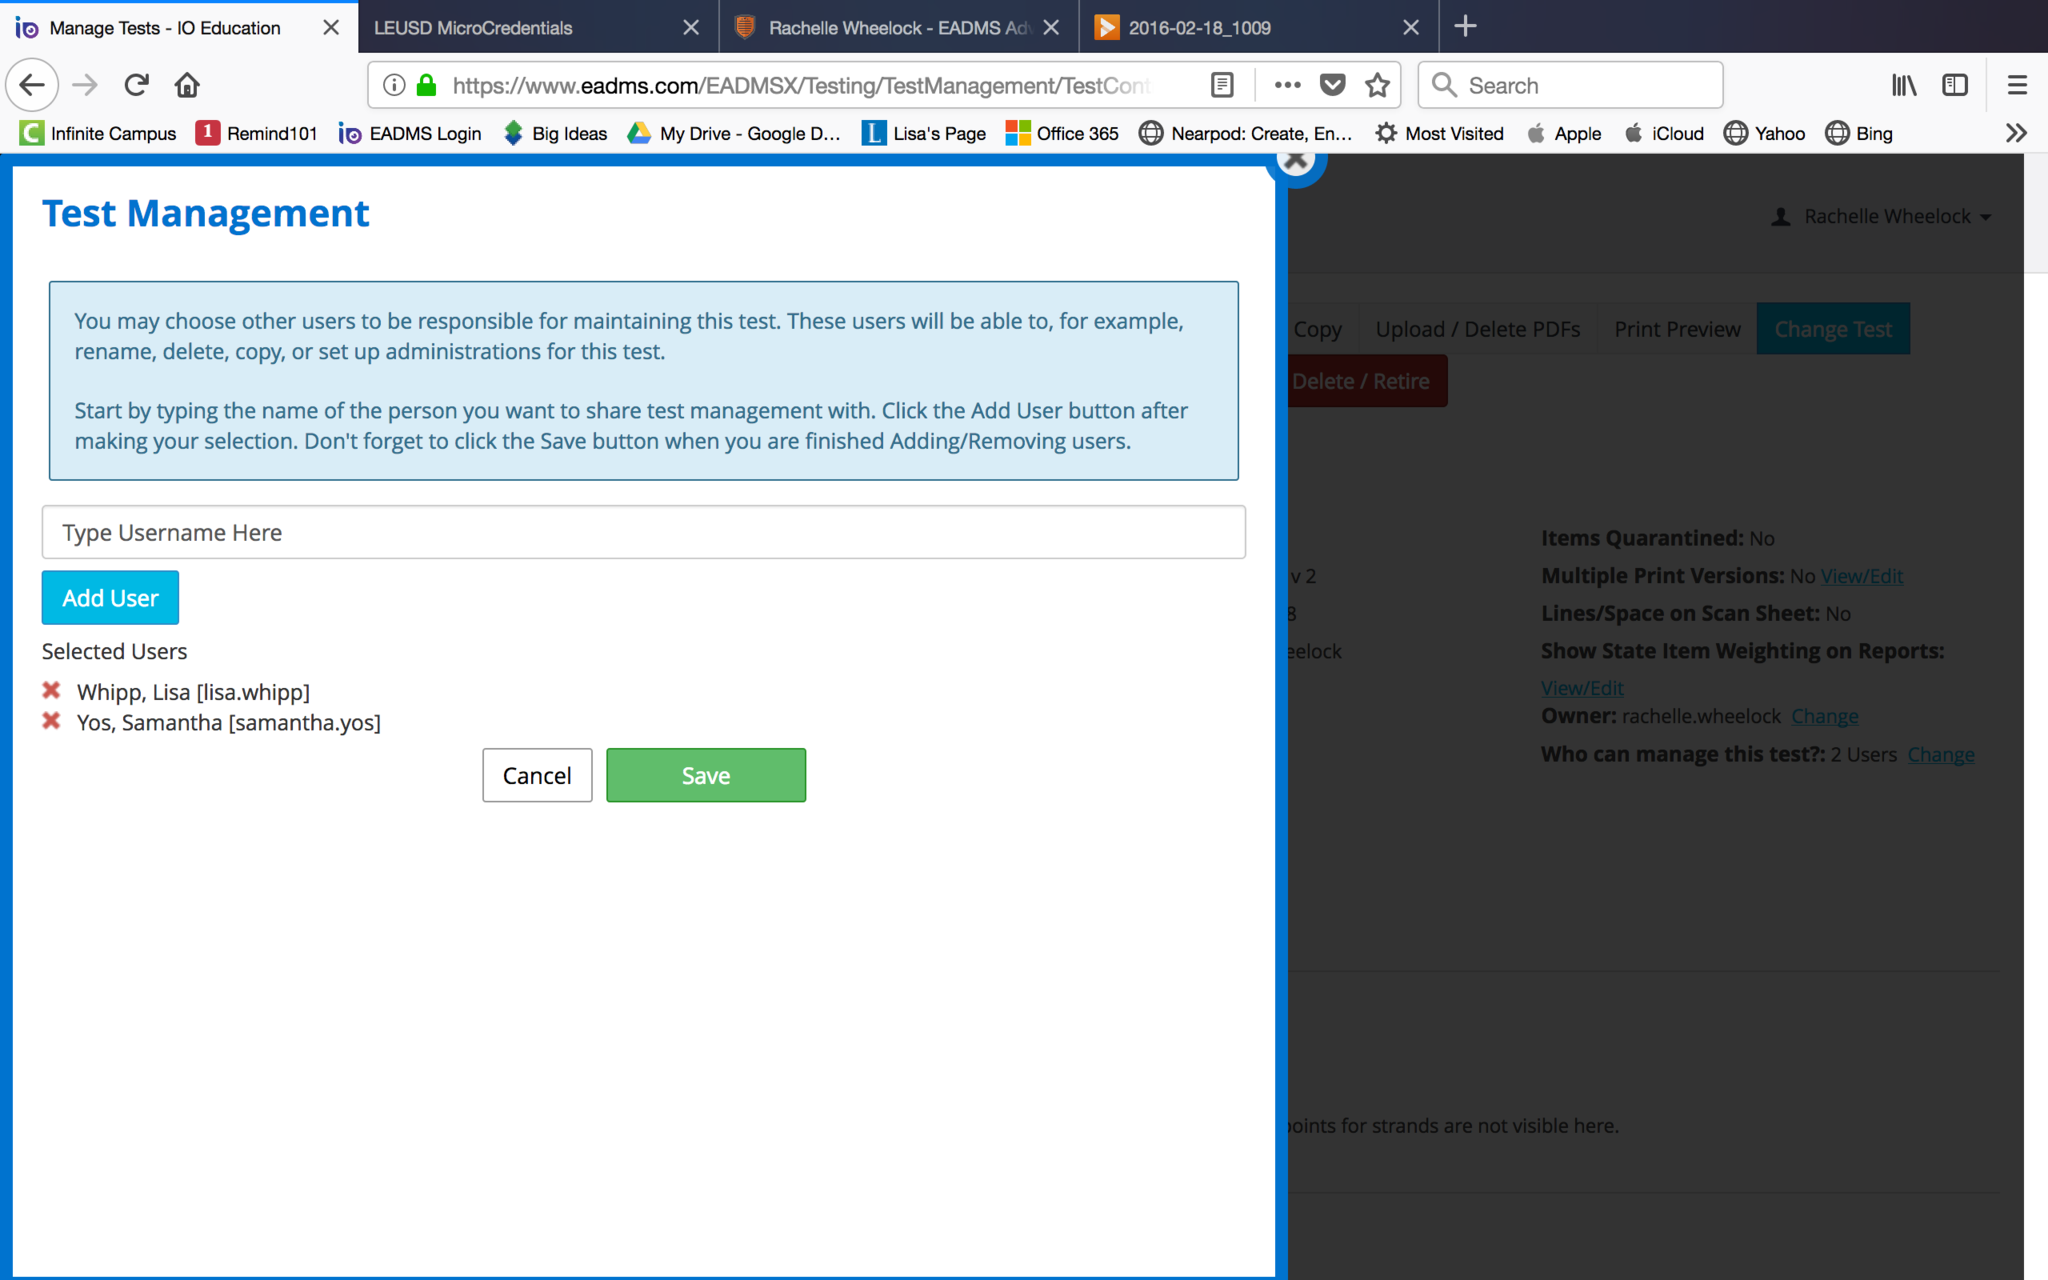Image resolution: width=2048 pixels, height=1280 pixels.
Task: Toggle reader view icon in address bar
Action: coord(1222,85)
